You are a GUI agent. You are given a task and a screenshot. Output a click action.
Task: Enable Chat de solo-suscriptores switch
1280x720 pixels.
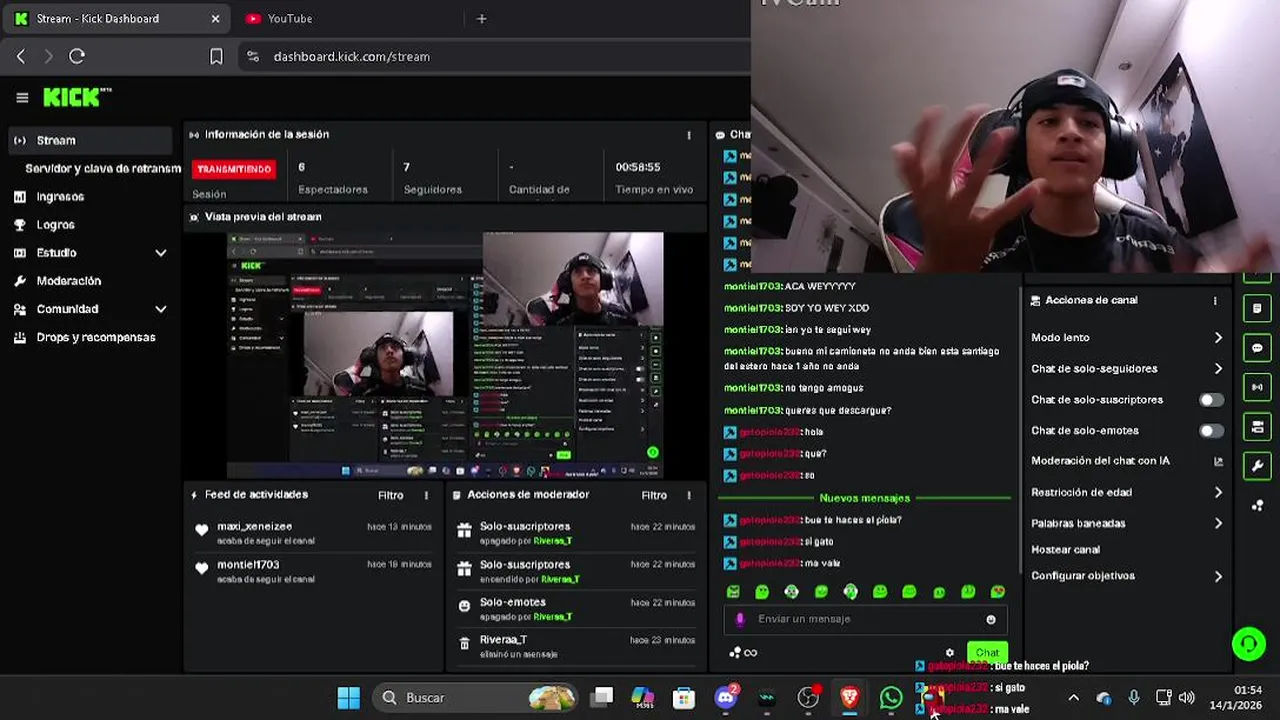coord(1211,400)
